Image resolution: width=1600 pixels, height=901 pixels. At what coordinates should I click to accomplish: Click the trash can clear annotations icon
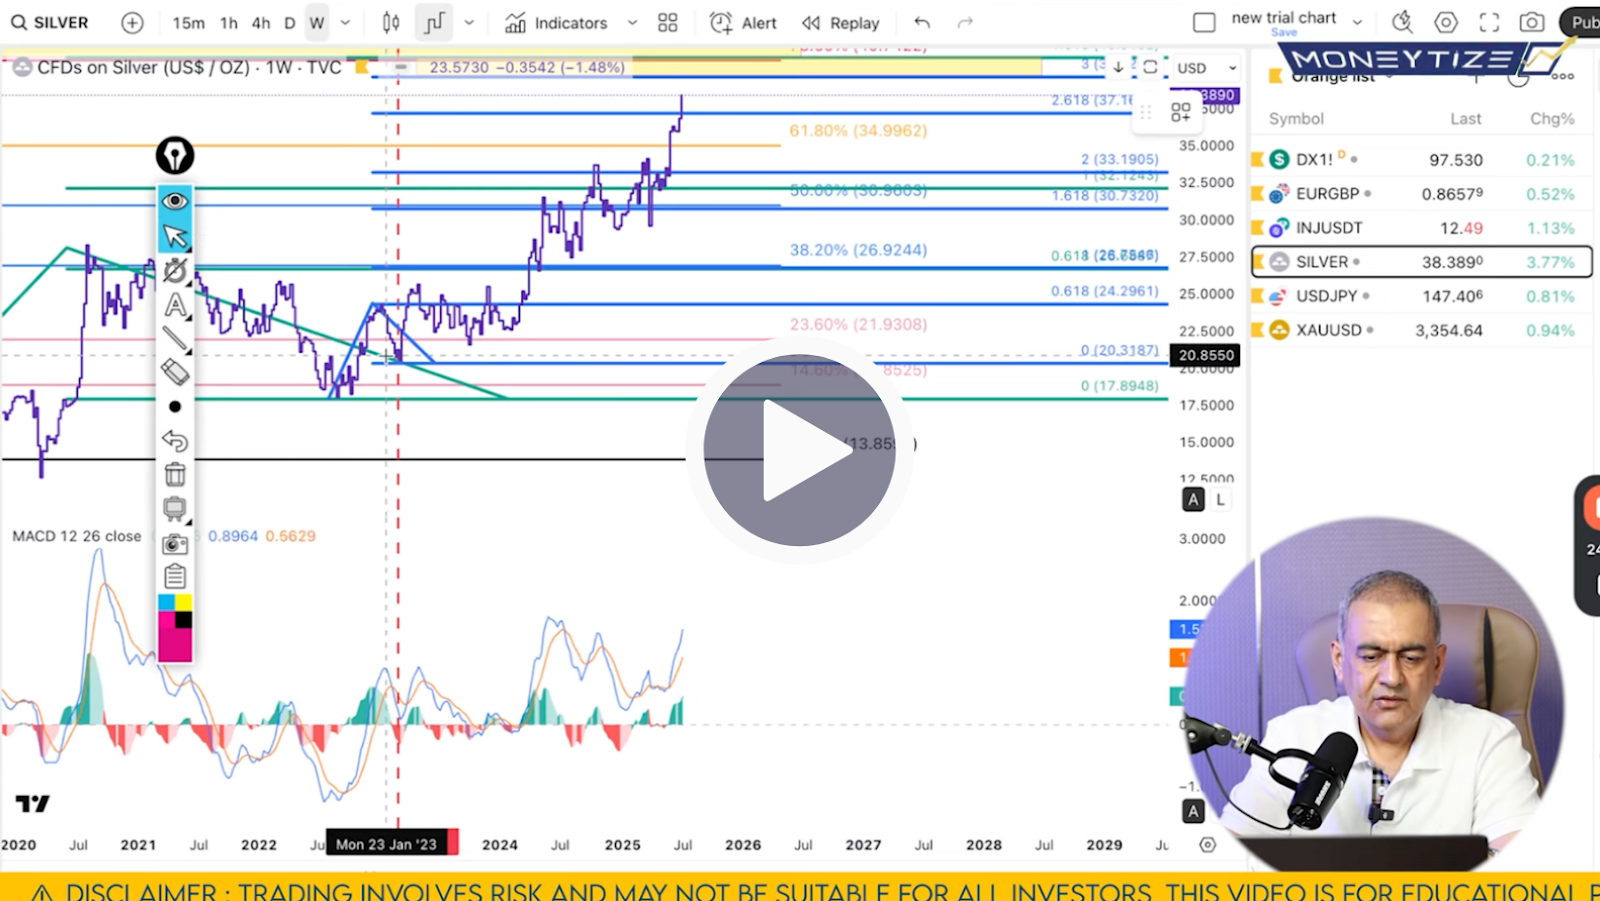[x=175, y=475]
